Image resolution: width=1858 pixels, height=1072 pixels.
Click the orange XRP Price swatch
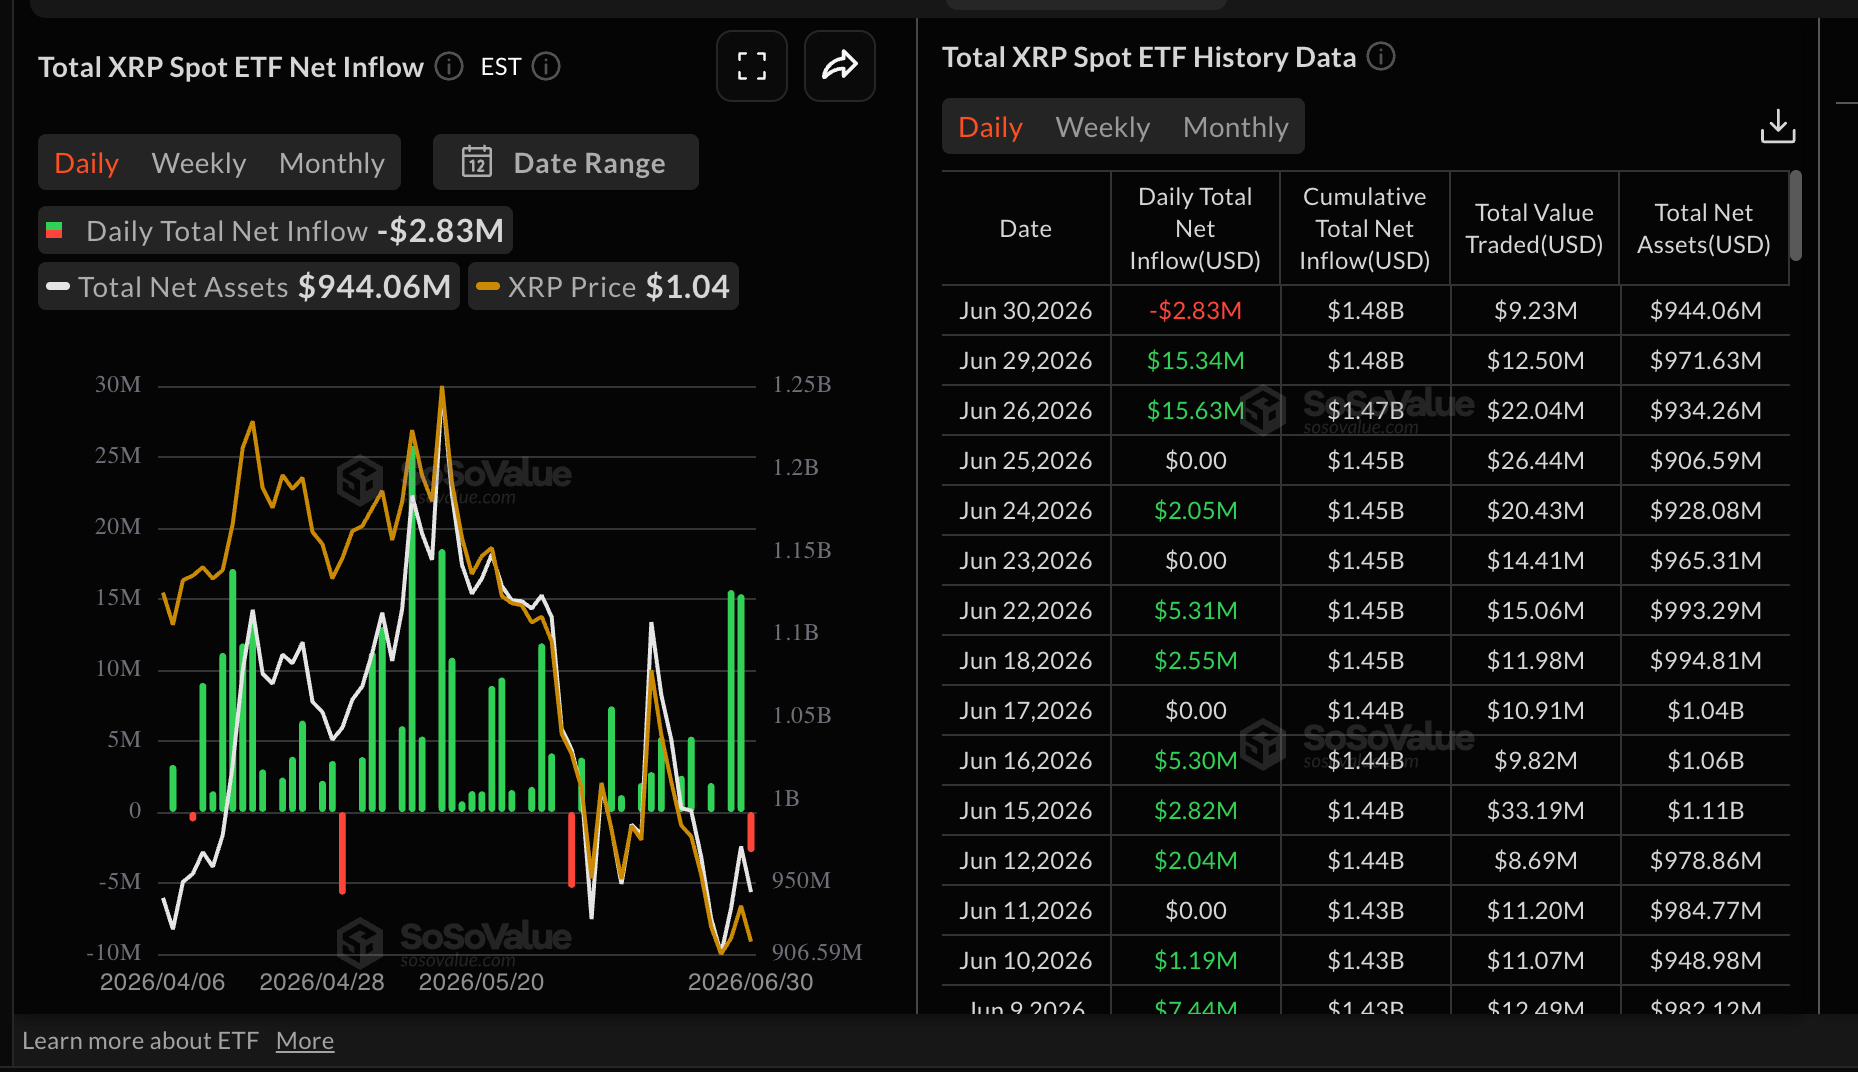point(488,287)
